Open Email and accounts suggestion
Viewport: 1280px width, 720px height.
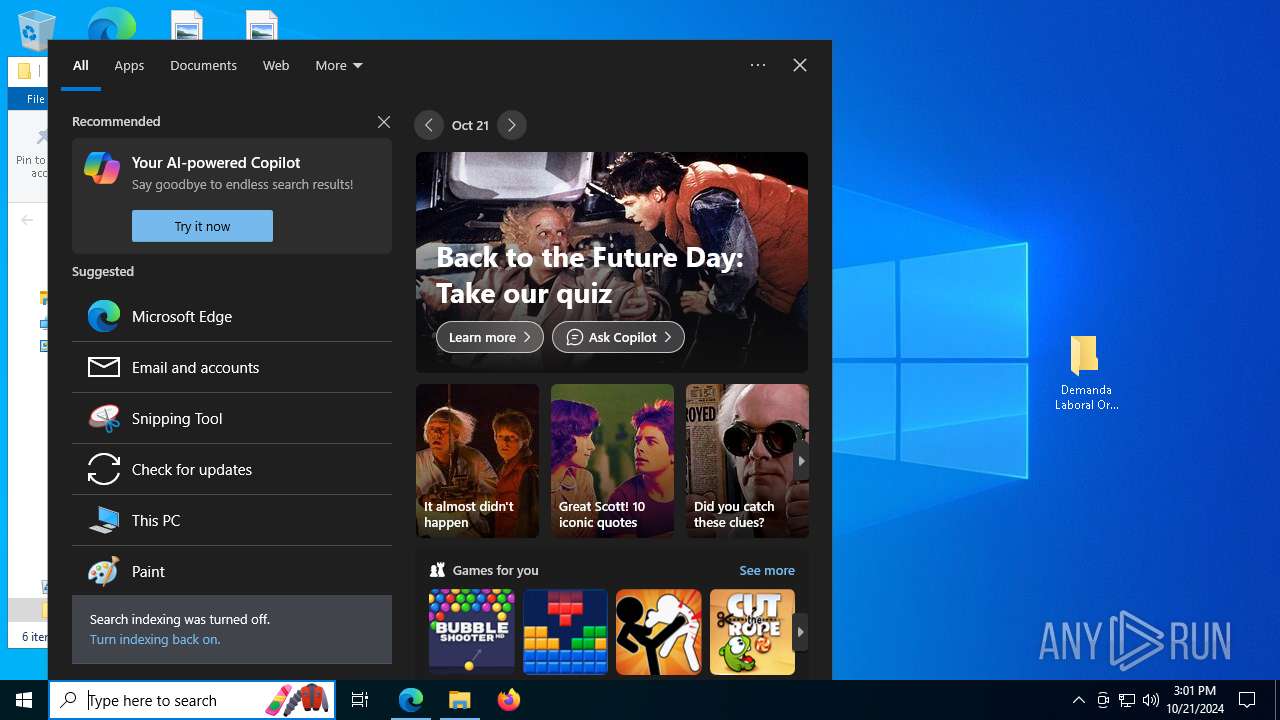(232, 367)
